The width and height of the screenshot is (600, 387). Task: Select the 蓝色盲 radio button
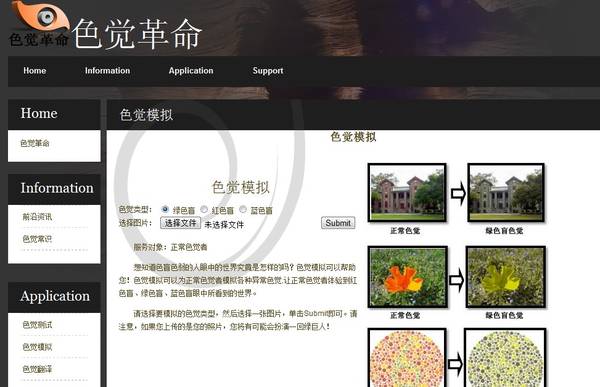[x=243, y=209]
